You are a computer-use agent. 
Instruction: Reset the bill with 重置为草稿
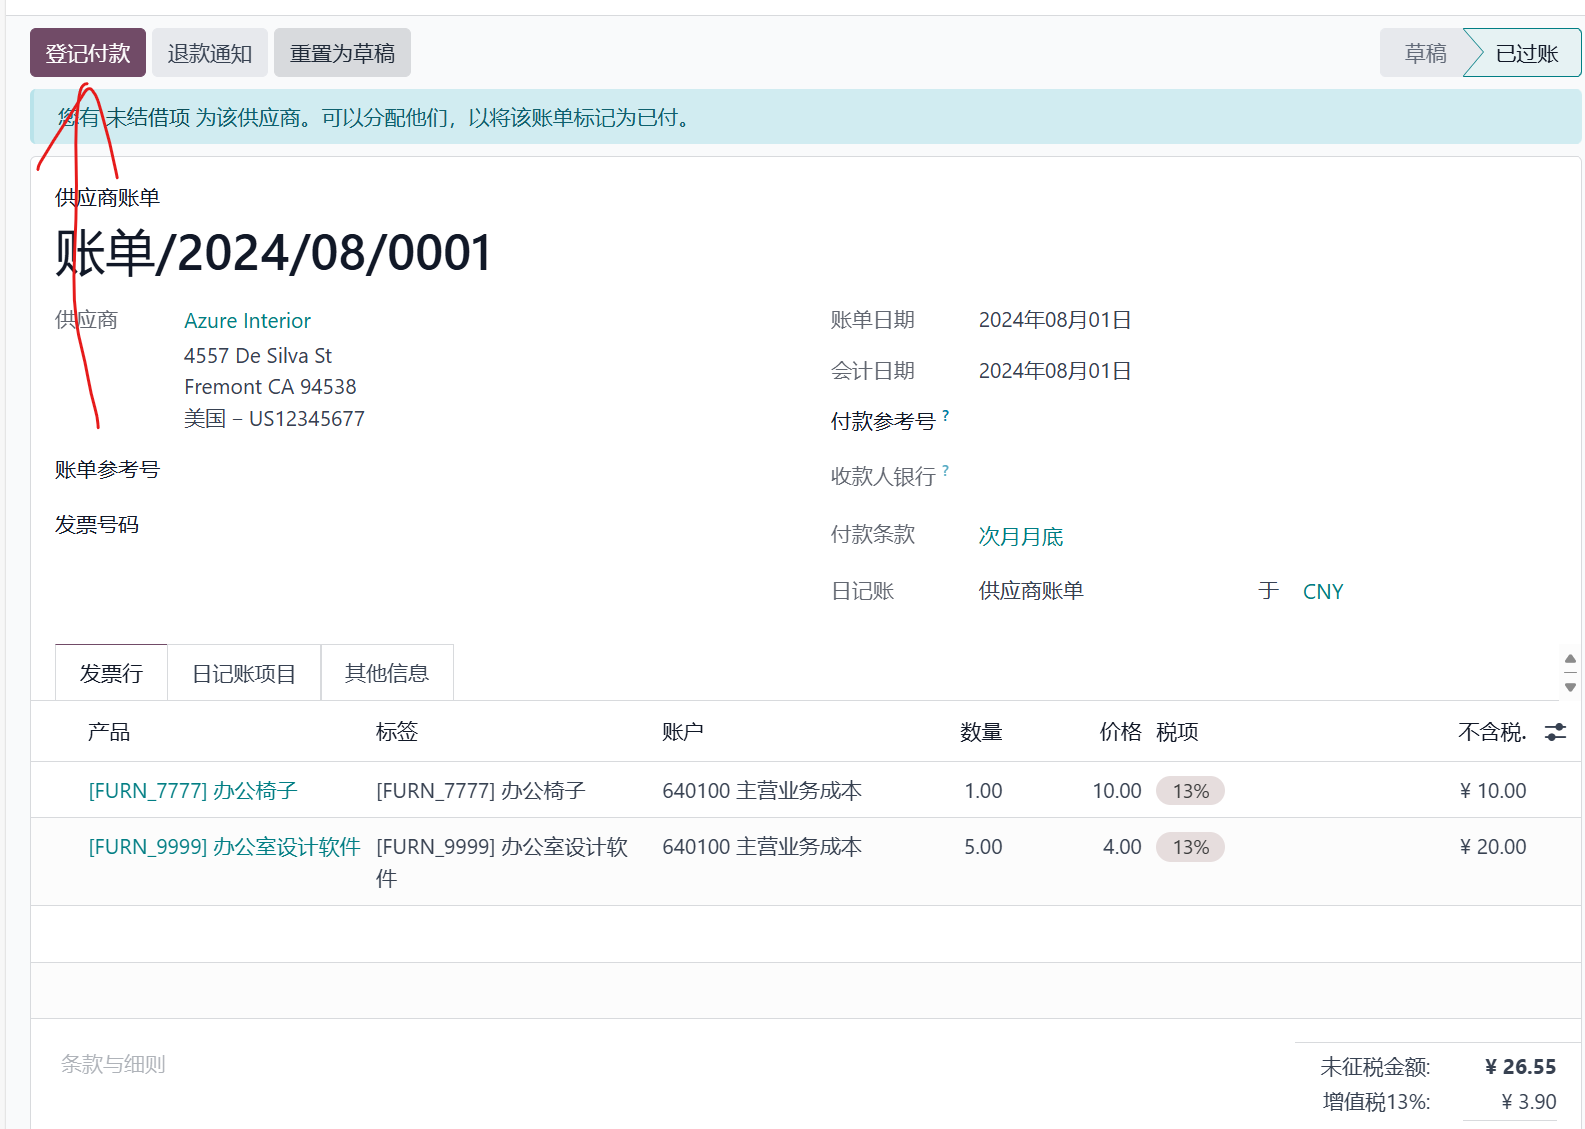(x=342, y=53)
